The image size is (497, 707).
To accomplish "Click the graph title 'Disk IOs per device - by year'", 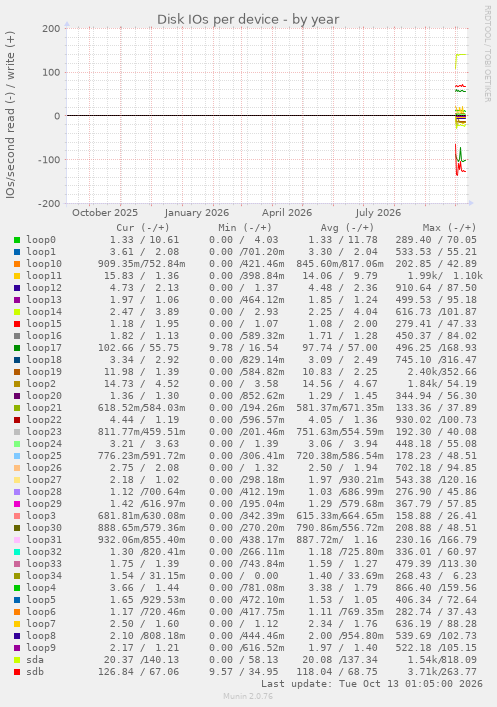I will click(x=248, y=19).
